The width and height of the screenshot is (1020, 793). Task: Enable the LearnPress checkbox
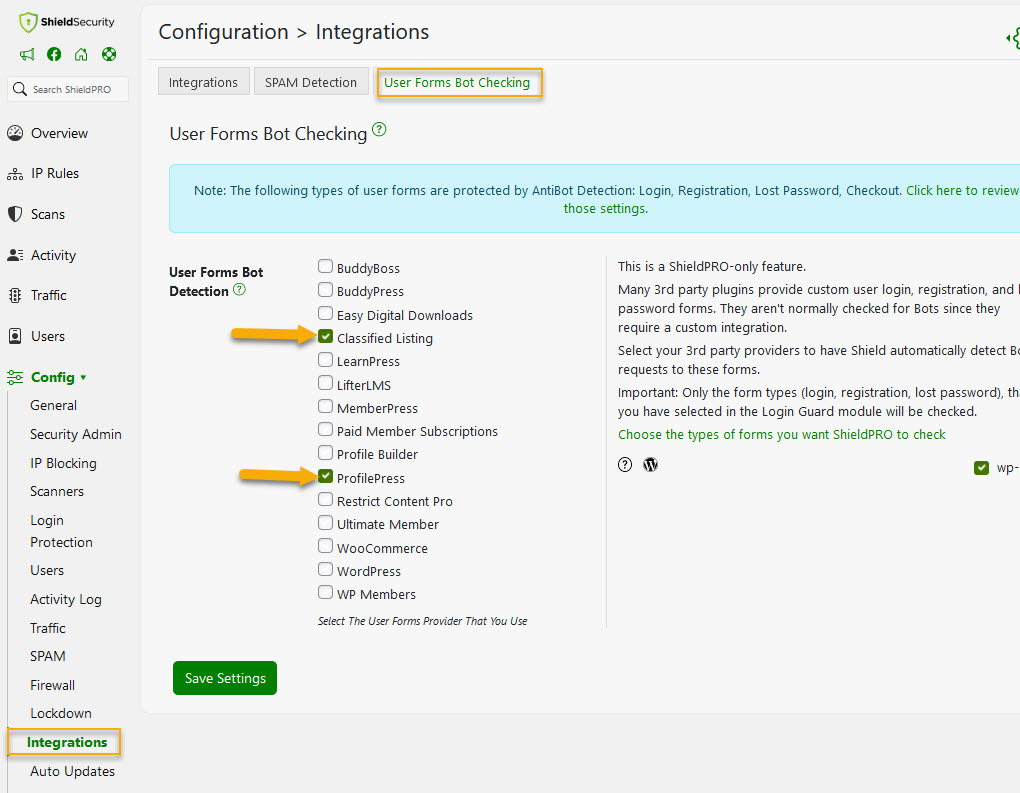click(x=325, y=360)
